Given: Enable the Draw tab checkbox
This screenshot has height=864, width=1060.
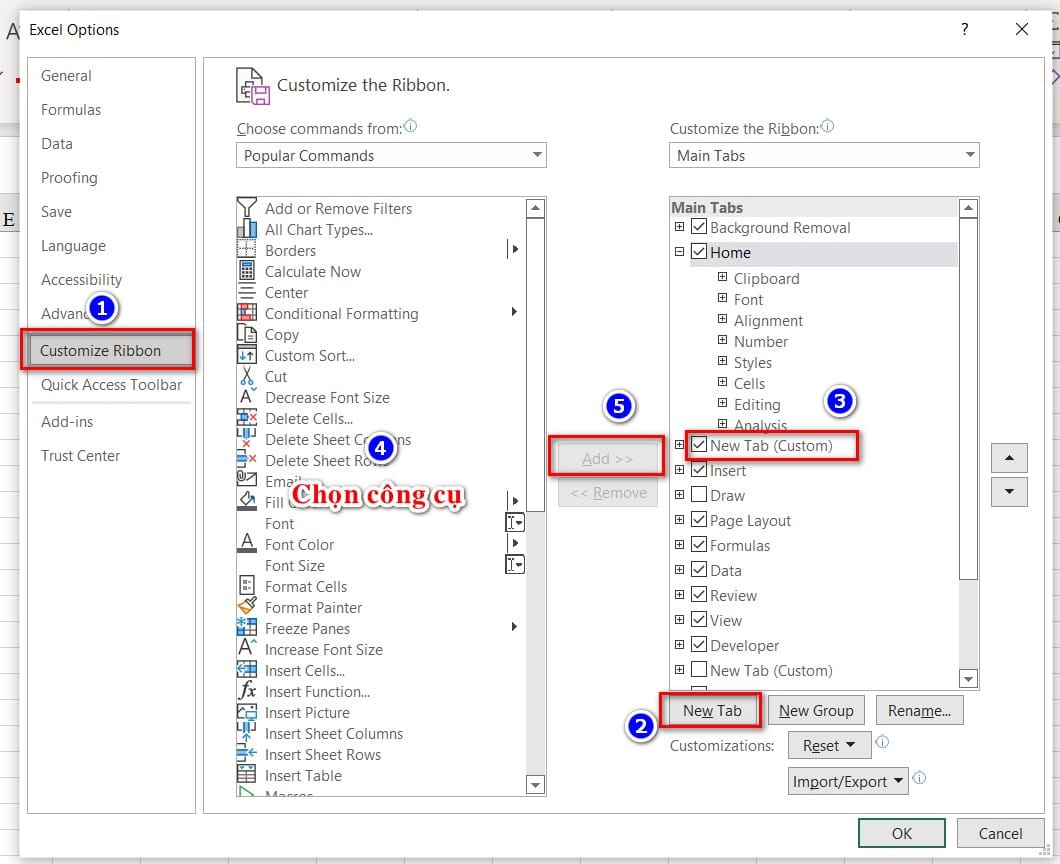Looking at the screenshot, I should click(x=700, y=495).
